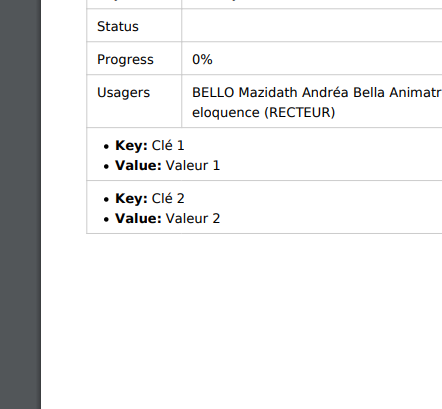This screenshot has height=409, width=442.
Task: Click the bold Value label before Valeur 1
Action: pos(138,166)
